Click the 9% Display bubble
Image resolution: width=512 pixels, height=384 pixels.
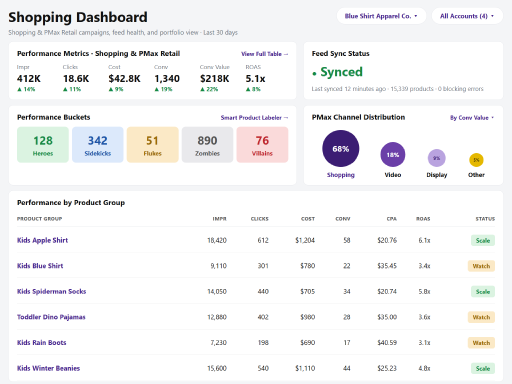click(x=437, y=158)
